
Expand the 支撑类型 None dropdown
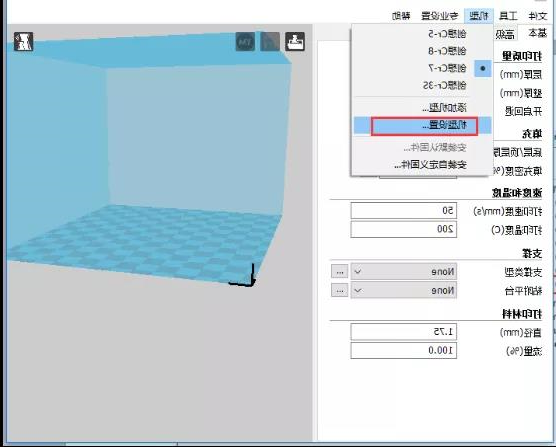pyautogui.click(x=404, y=272)
